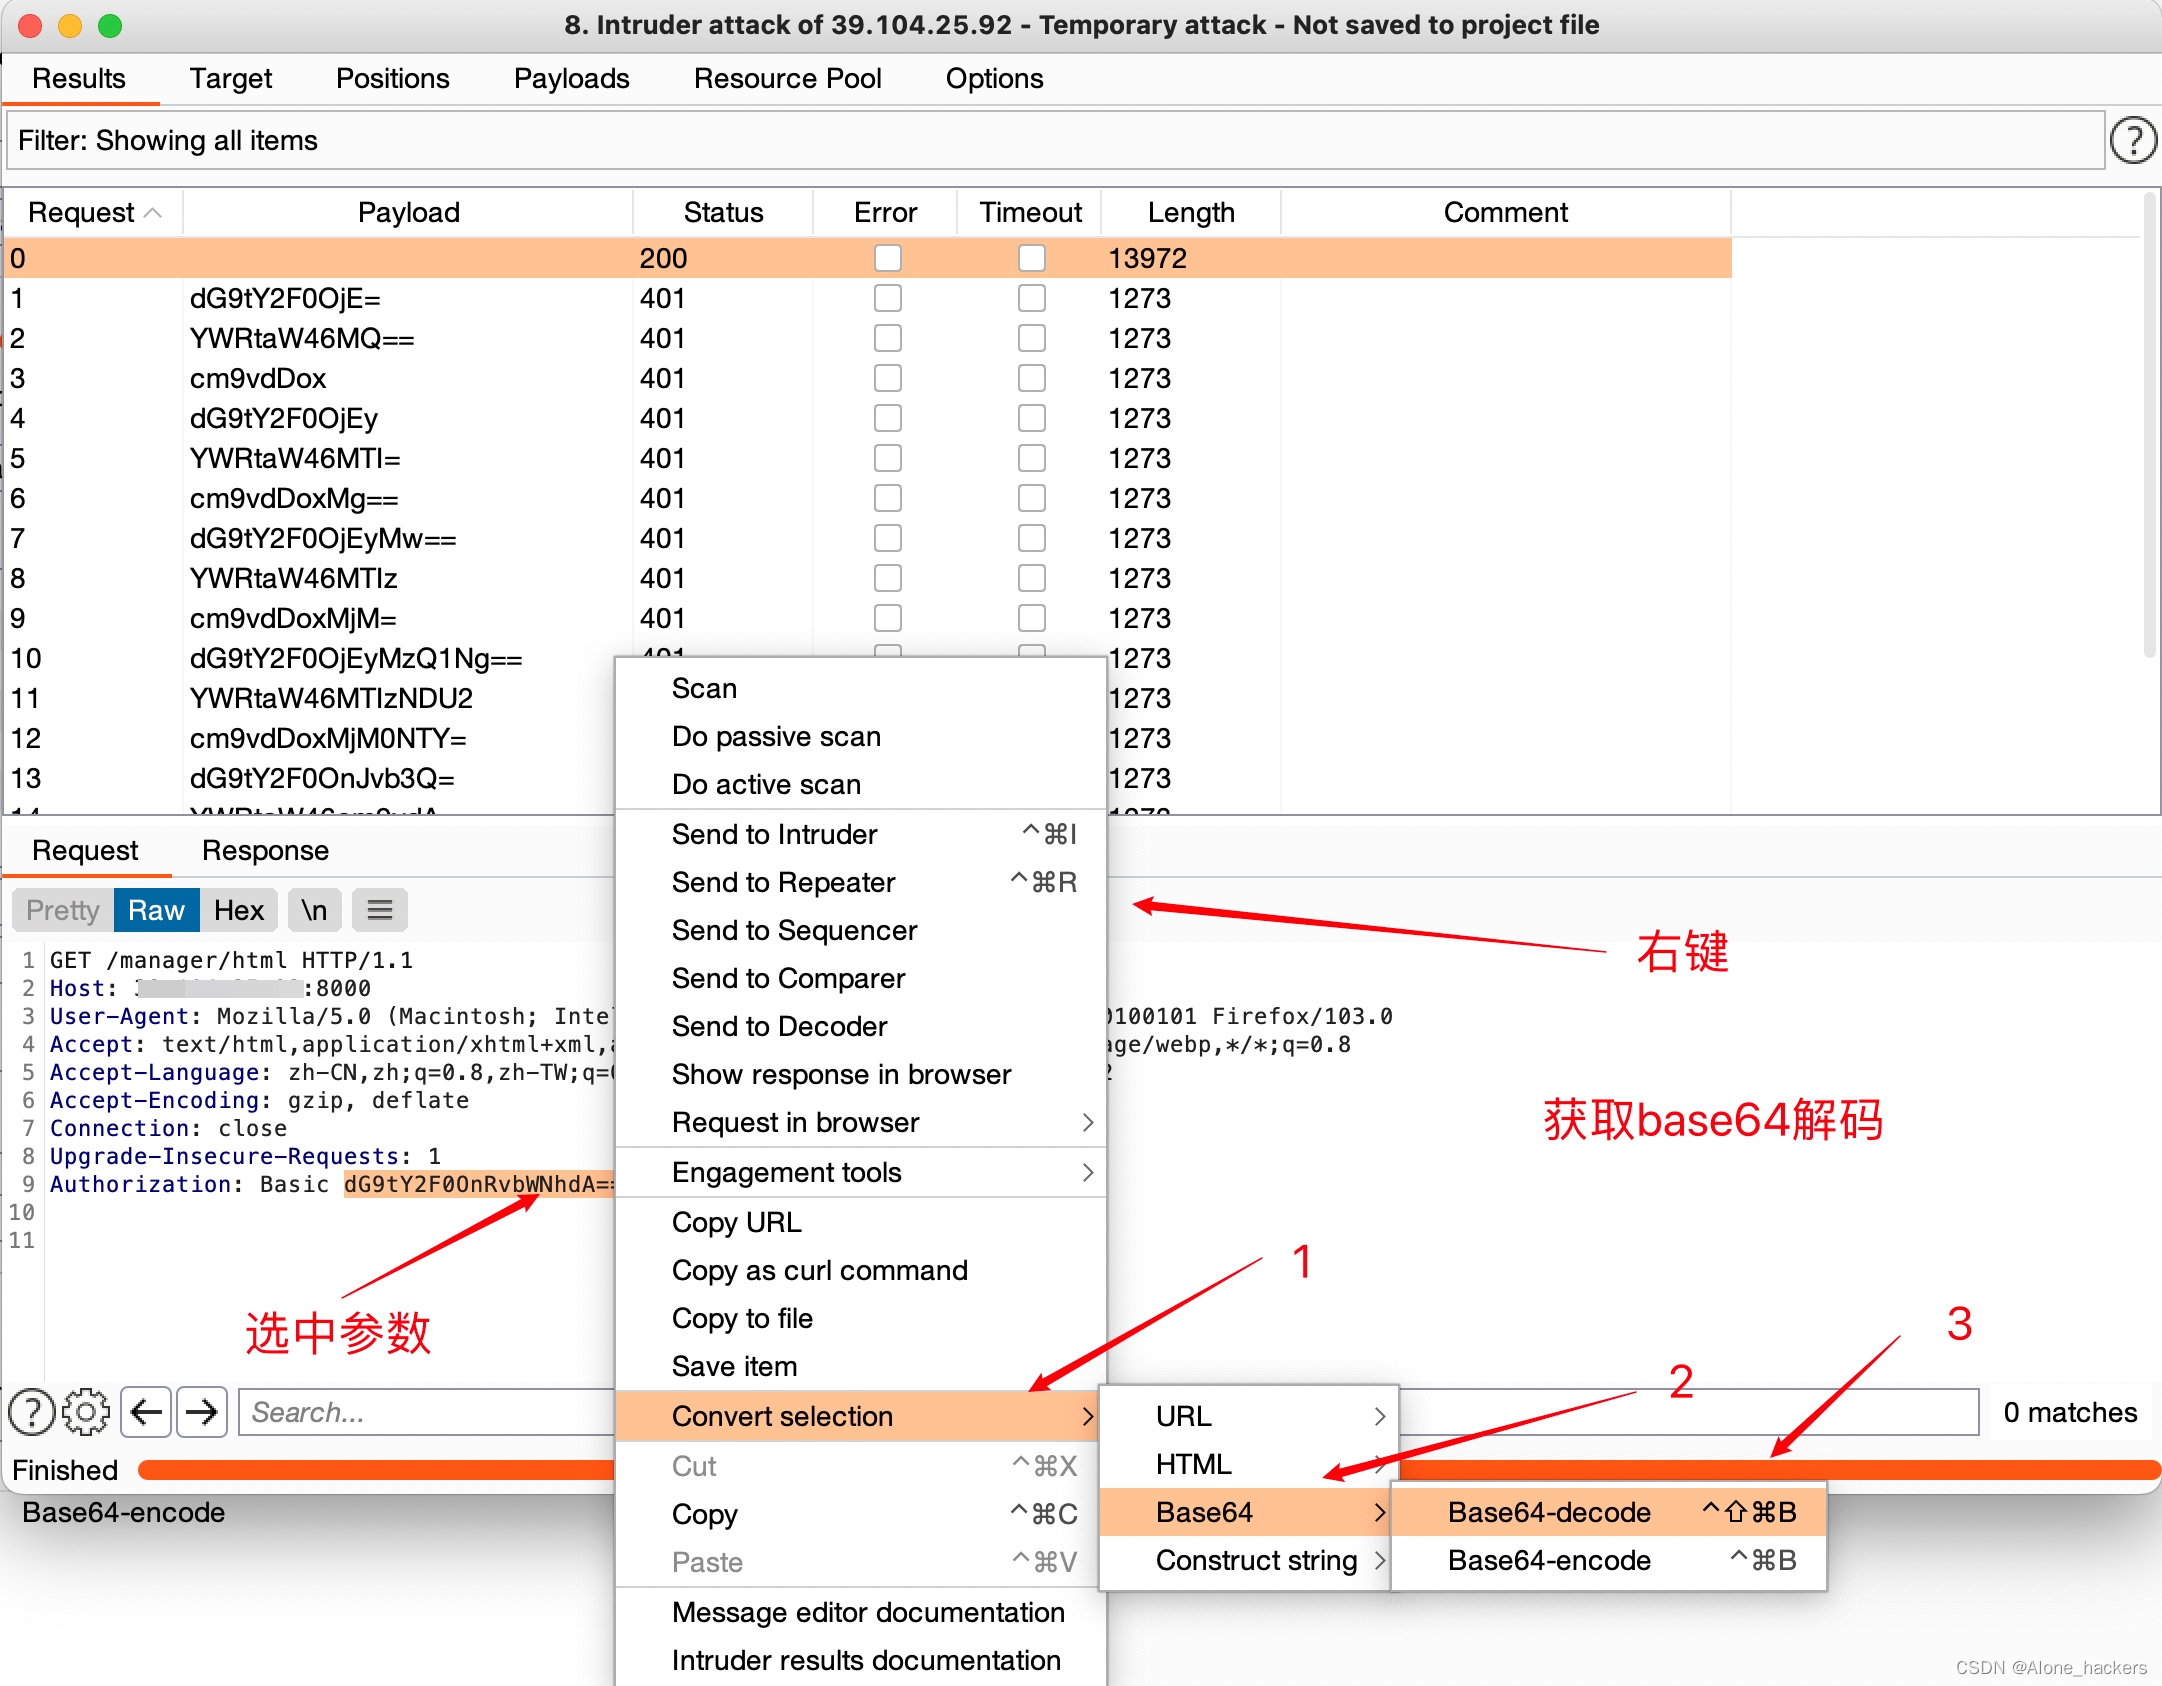Go to the next search match arrow

[202, 1412]
